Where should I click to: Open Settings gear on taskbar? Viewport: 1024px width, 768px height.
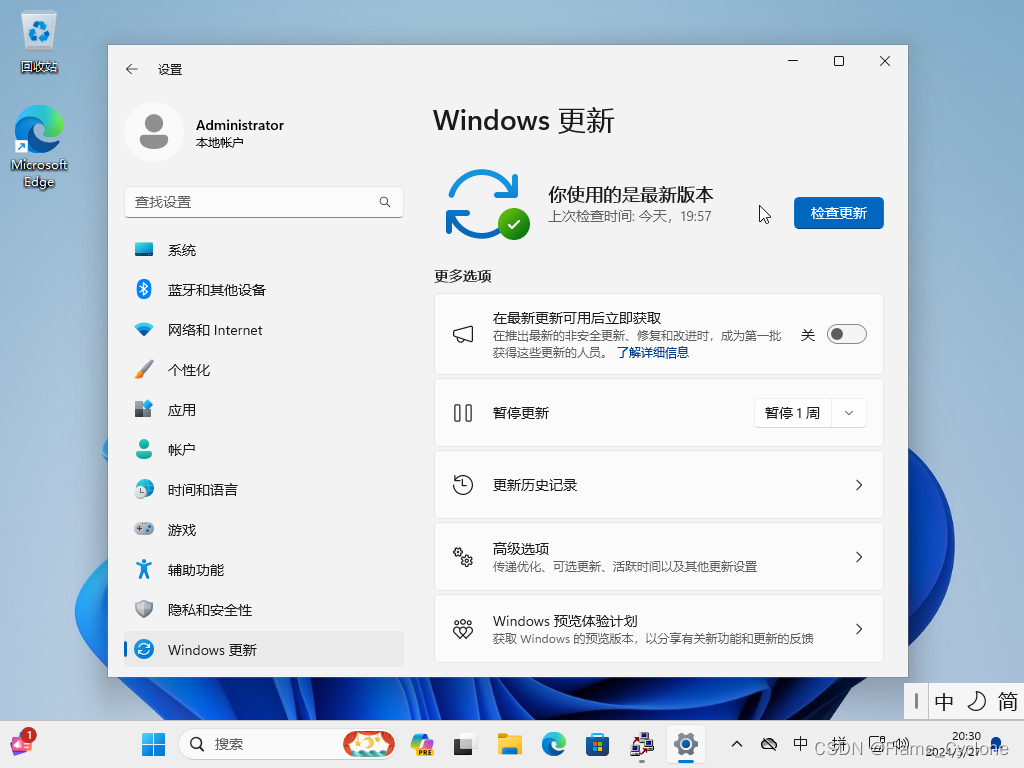tap(686, 744)
